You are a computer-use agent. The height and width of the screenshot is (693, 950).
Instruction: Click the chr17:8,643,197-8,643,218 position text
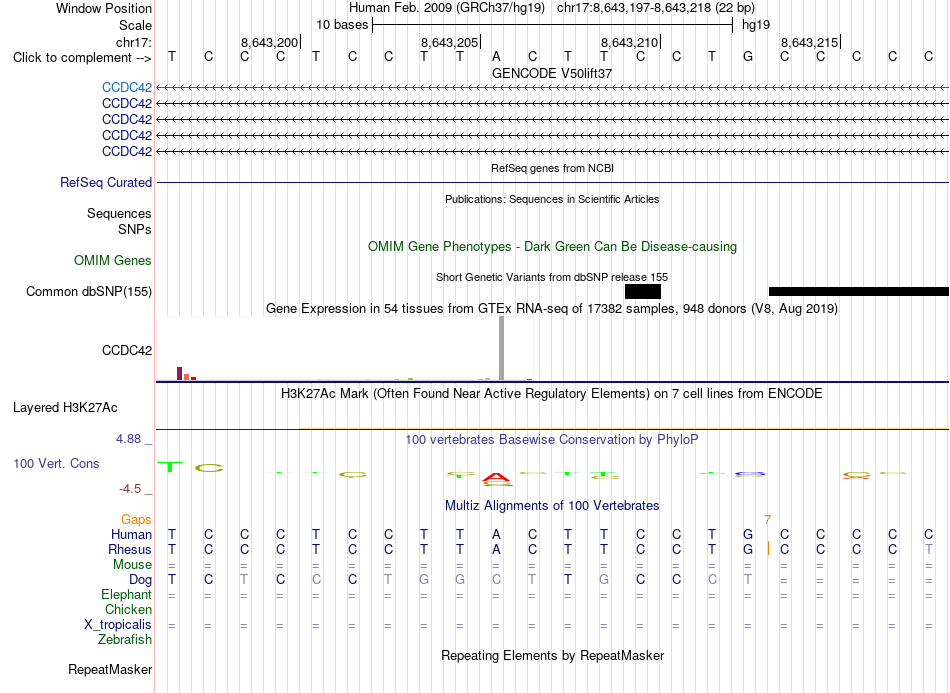tap(656, 8)
